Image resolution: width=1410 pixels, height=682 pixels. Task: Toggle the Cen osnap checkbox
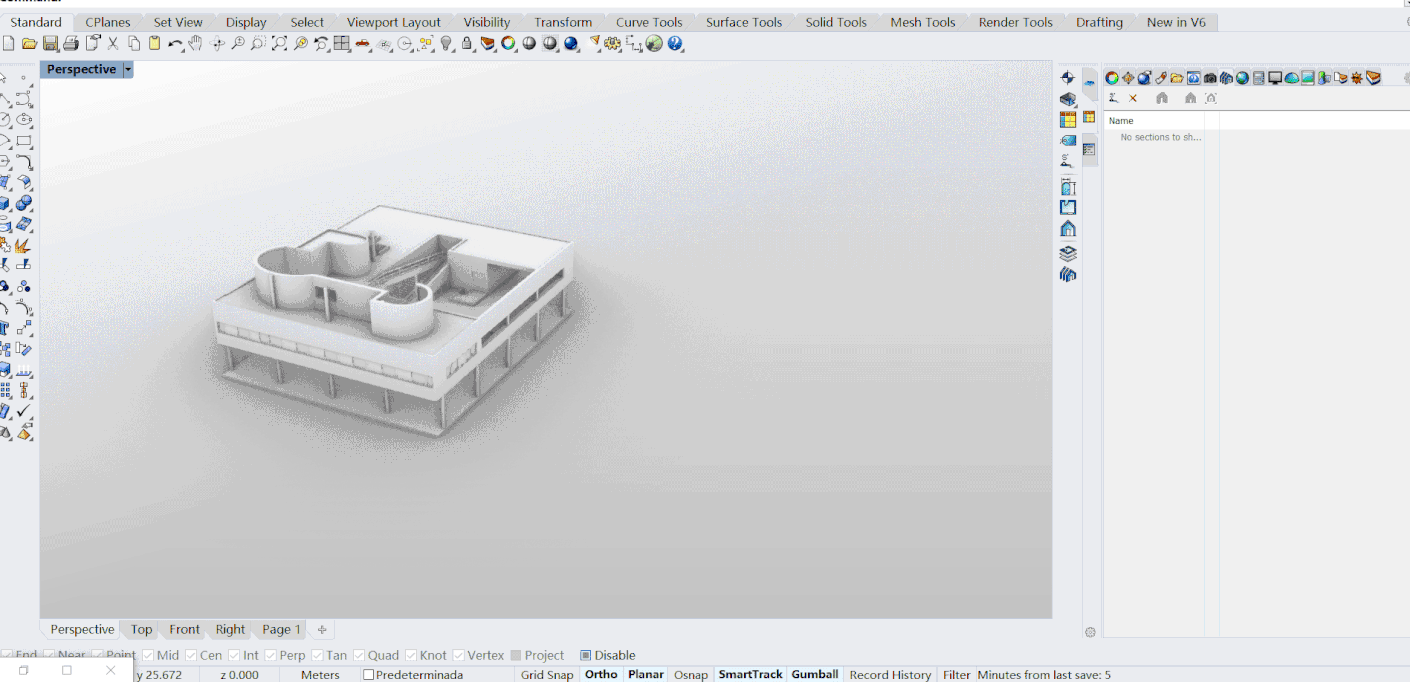pyautogui.click(x=191, y=655)
